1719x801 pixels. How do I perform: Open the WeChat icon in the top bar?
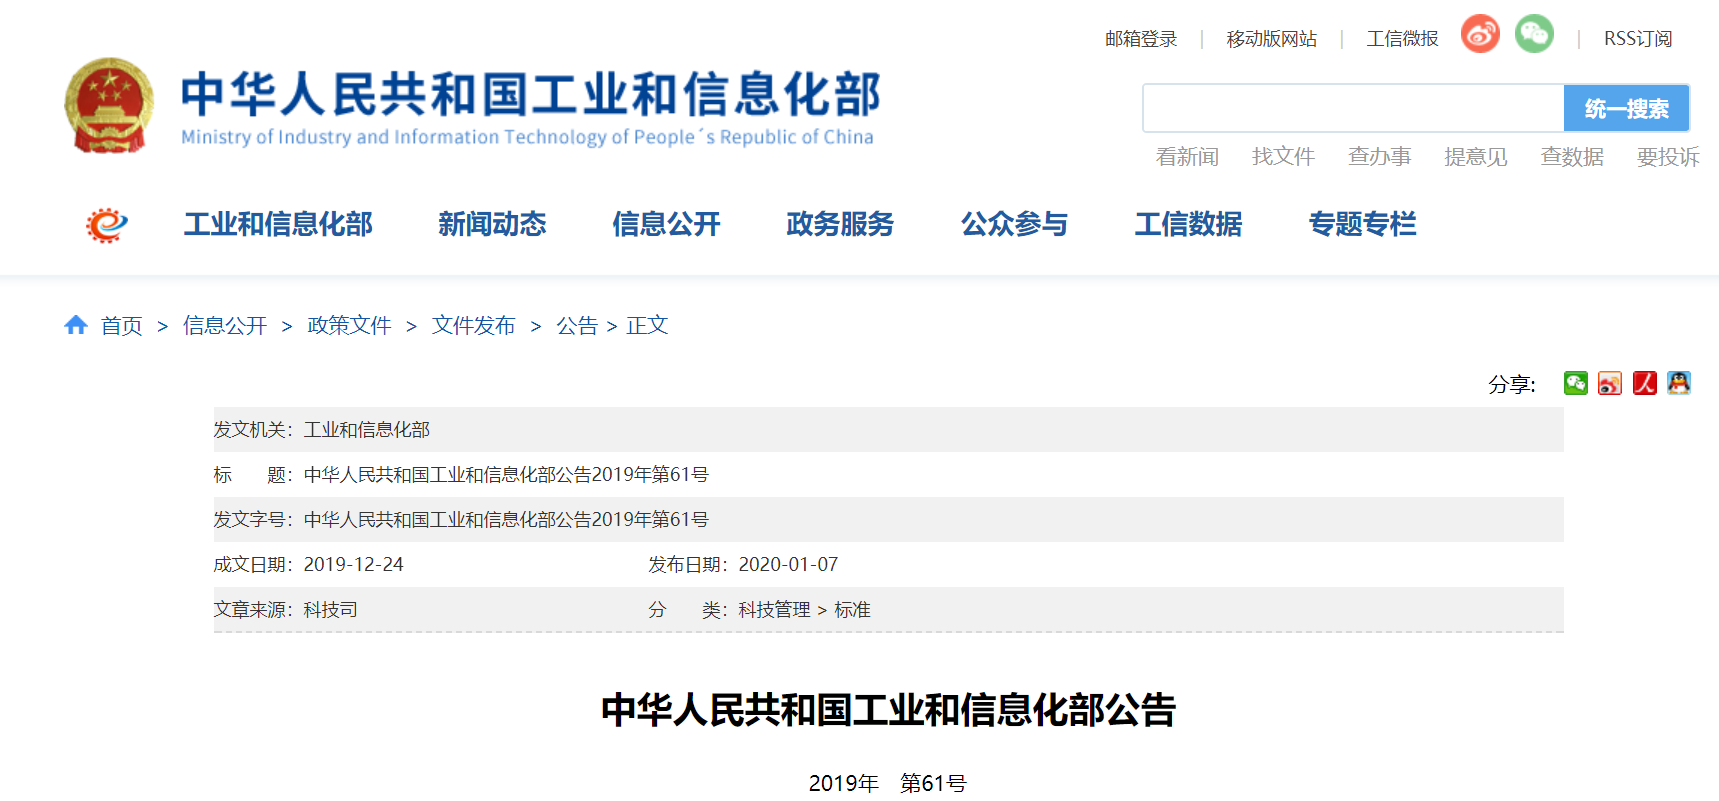click(x=1534, y=35)
